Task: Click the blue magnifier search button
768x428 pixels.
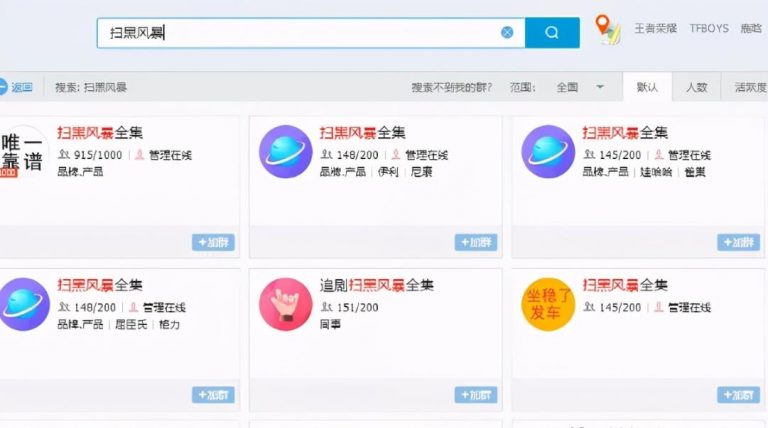Action: [x=552, y=32]
